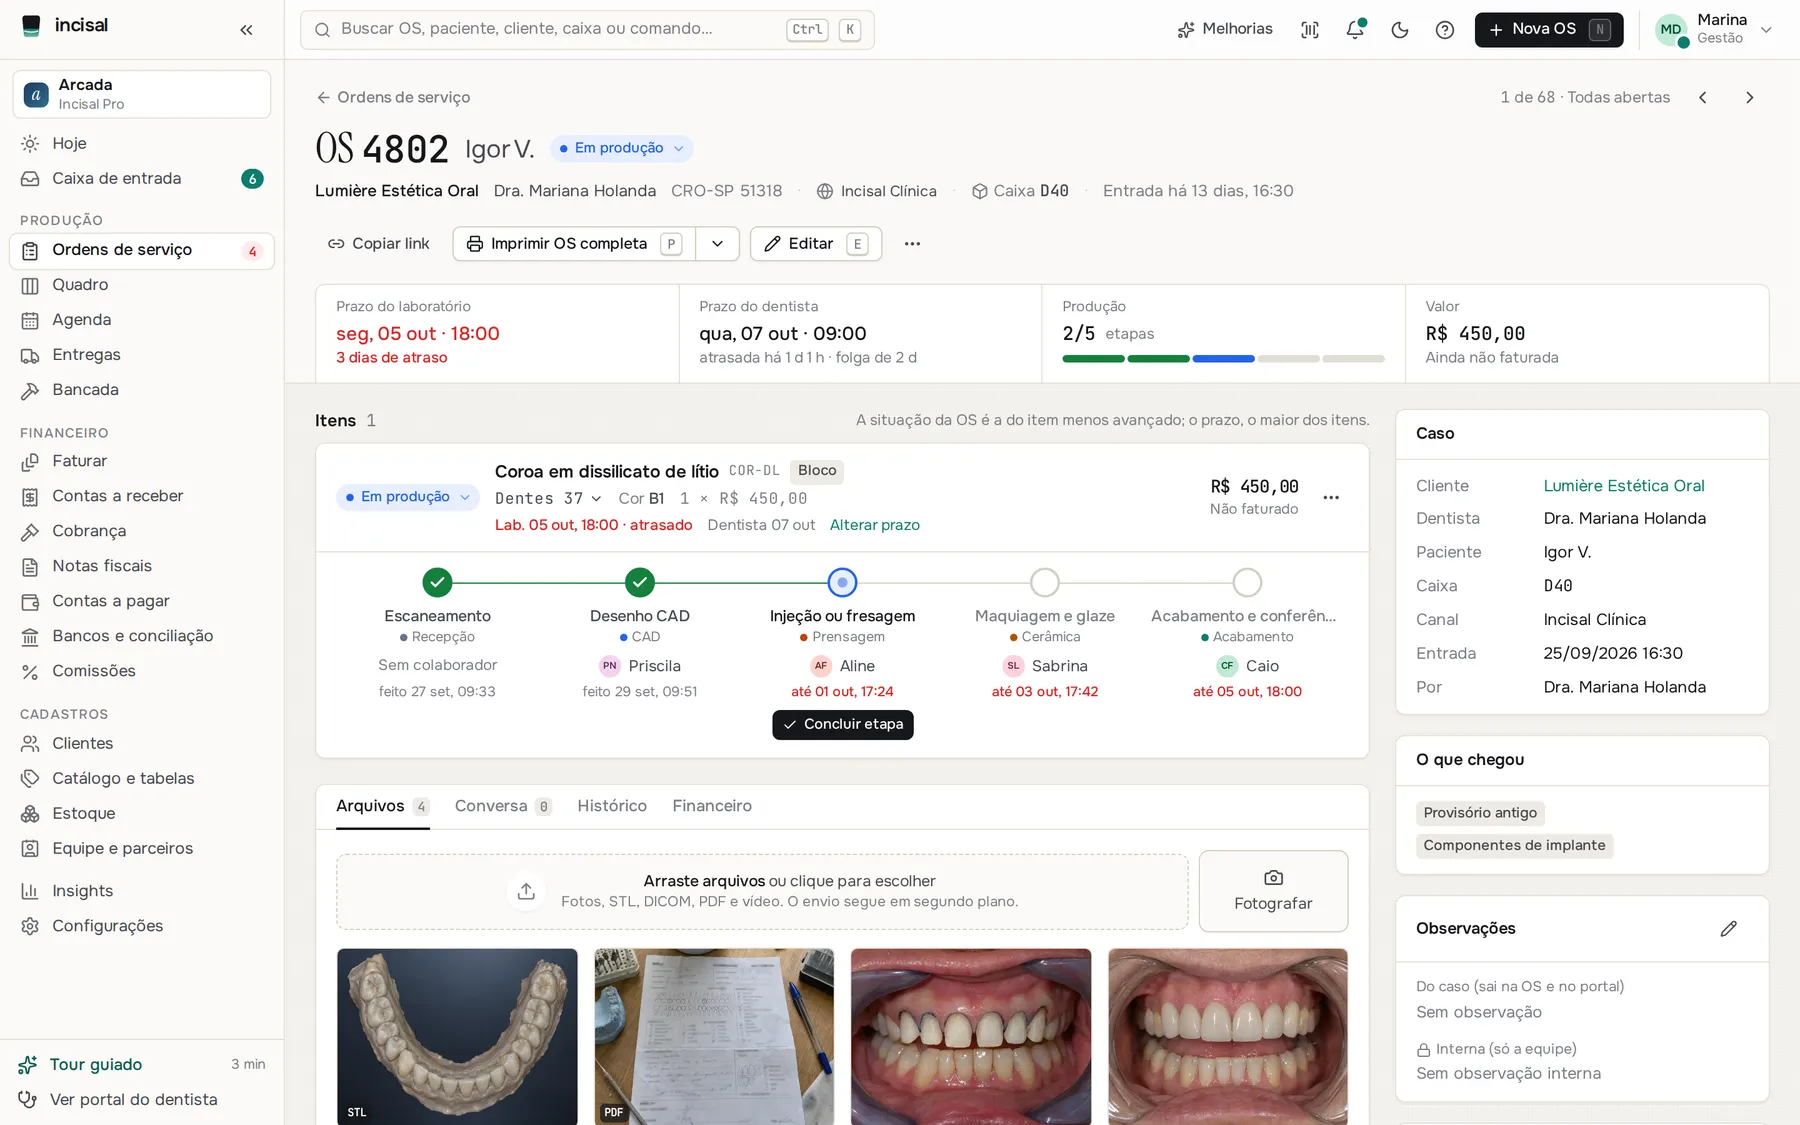Open Insights charts
The width and height of the screenshot is (1800, 1125).
click(142, 891)
